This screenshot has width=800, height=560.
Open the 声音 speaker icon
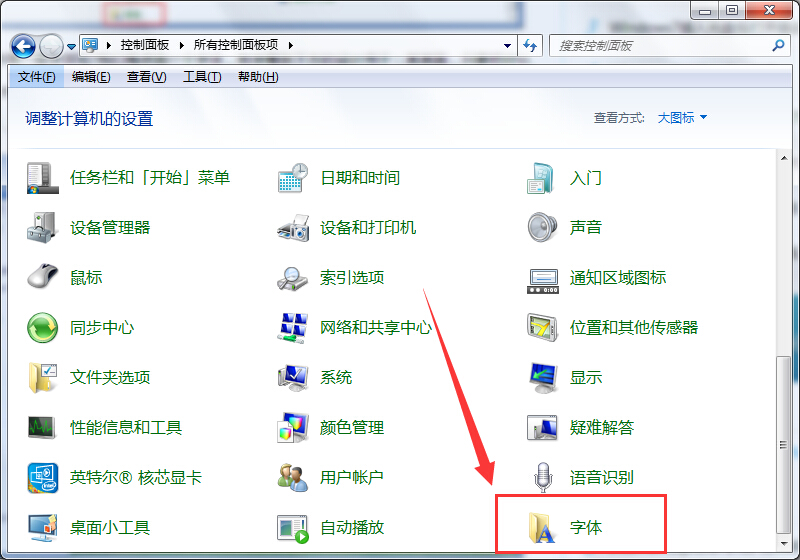pyautogui.click(x=542, y=227)
